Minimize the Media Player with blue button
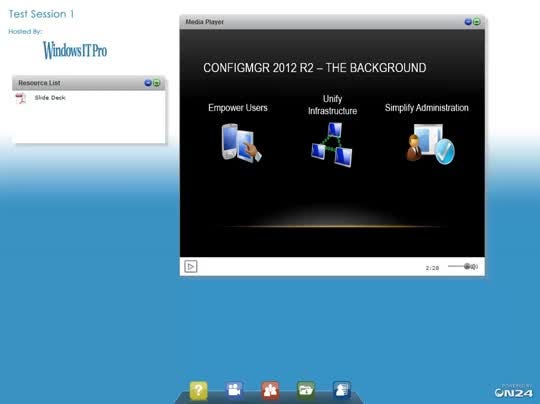 pyautogui.click(x=468, y=22)
